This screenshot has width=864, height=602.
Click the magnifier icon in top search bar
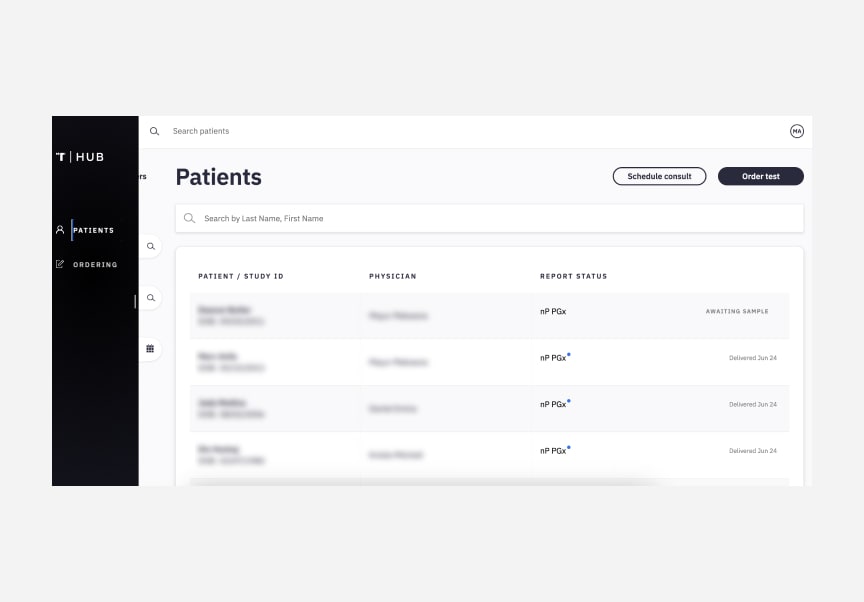coord(154,131)
